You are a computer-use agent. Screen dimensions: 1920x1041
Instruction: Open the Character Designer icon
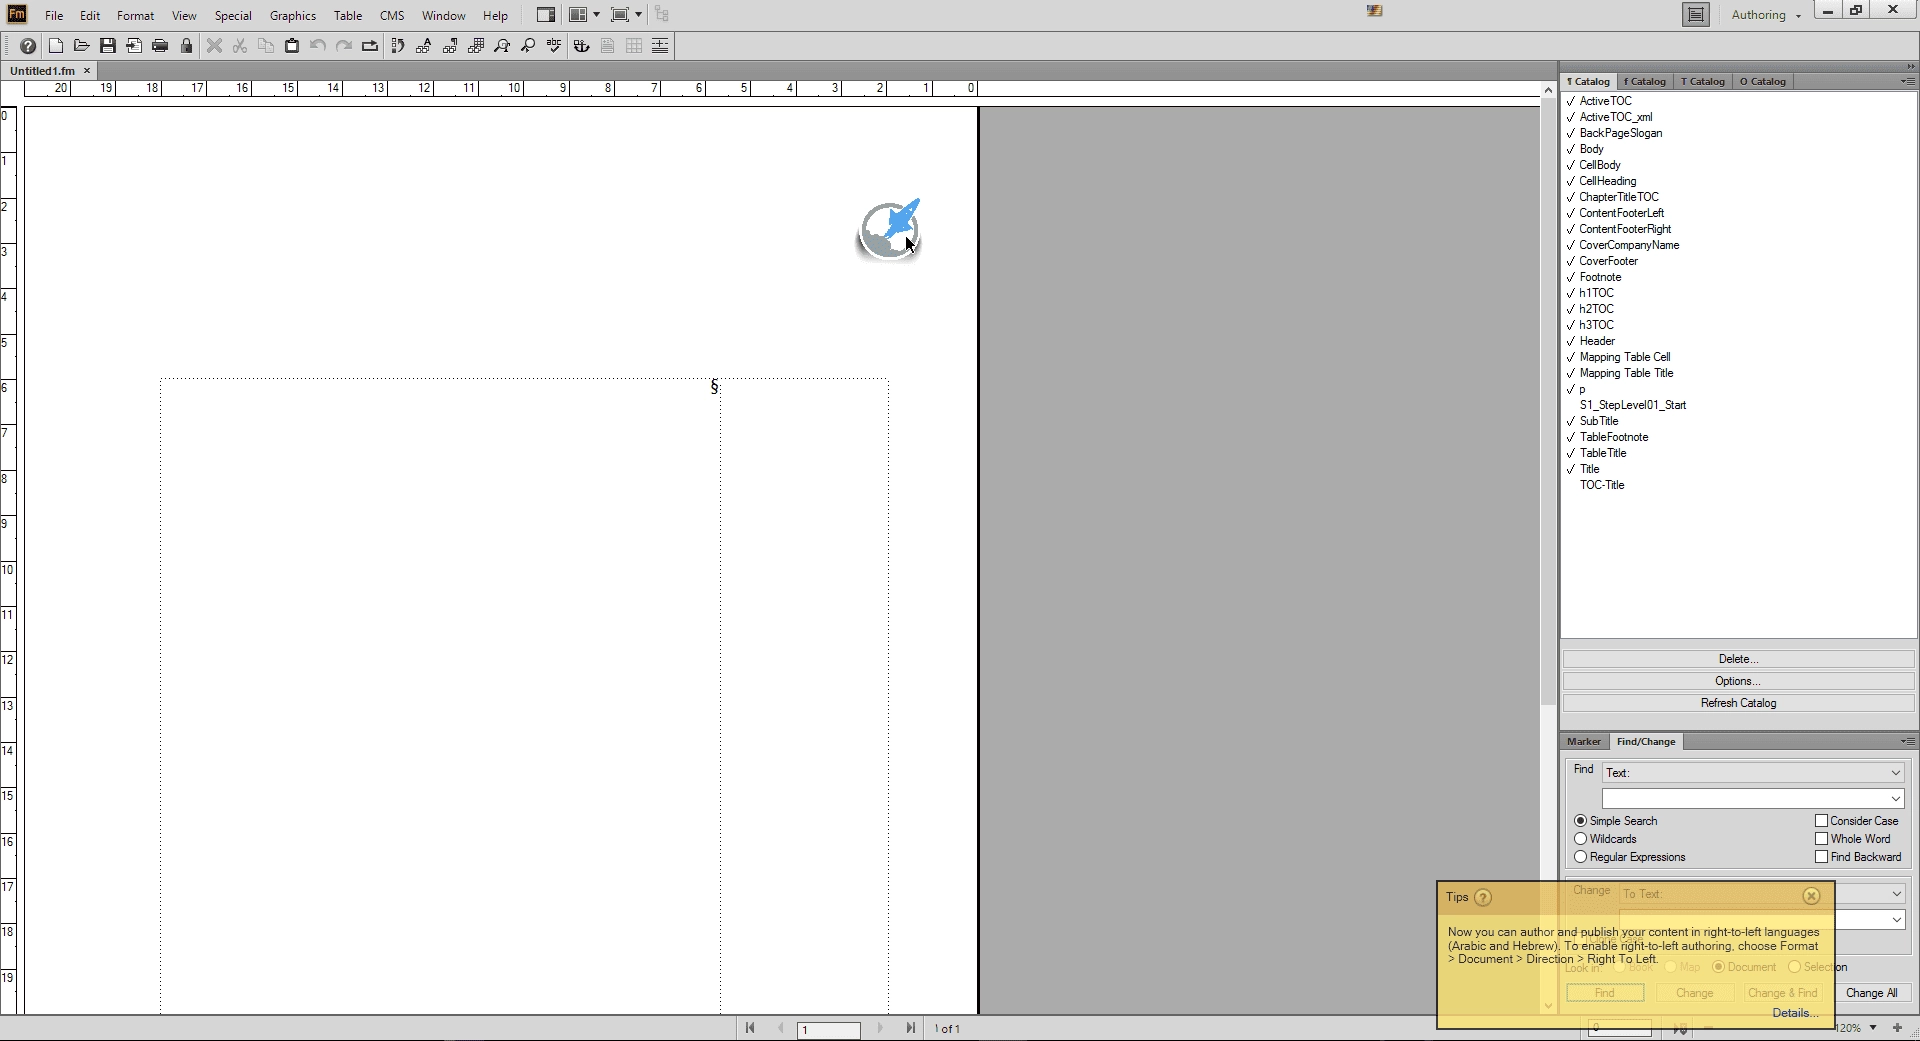pyautogui.click(x=424, y=46)
